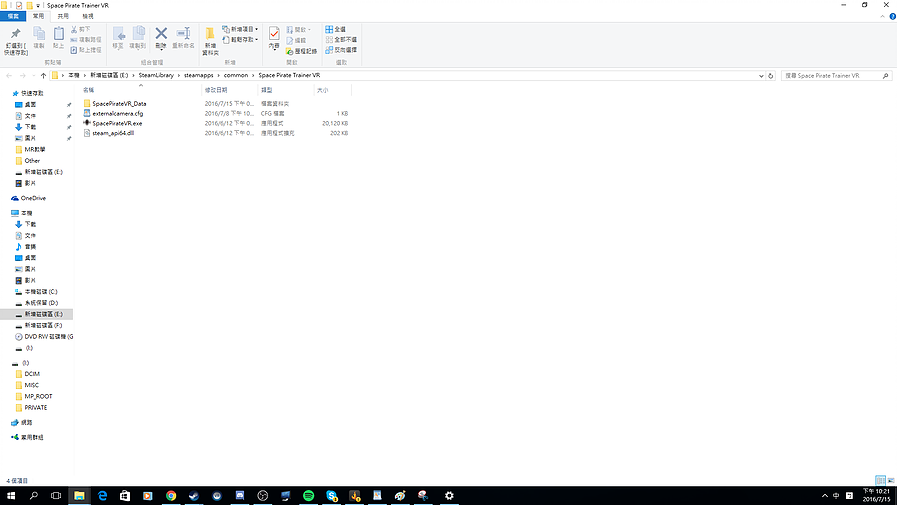The image size is (897, 505).
Task: Click the Windows Start button
Action: pyautogui.click(x=11, y=496)
